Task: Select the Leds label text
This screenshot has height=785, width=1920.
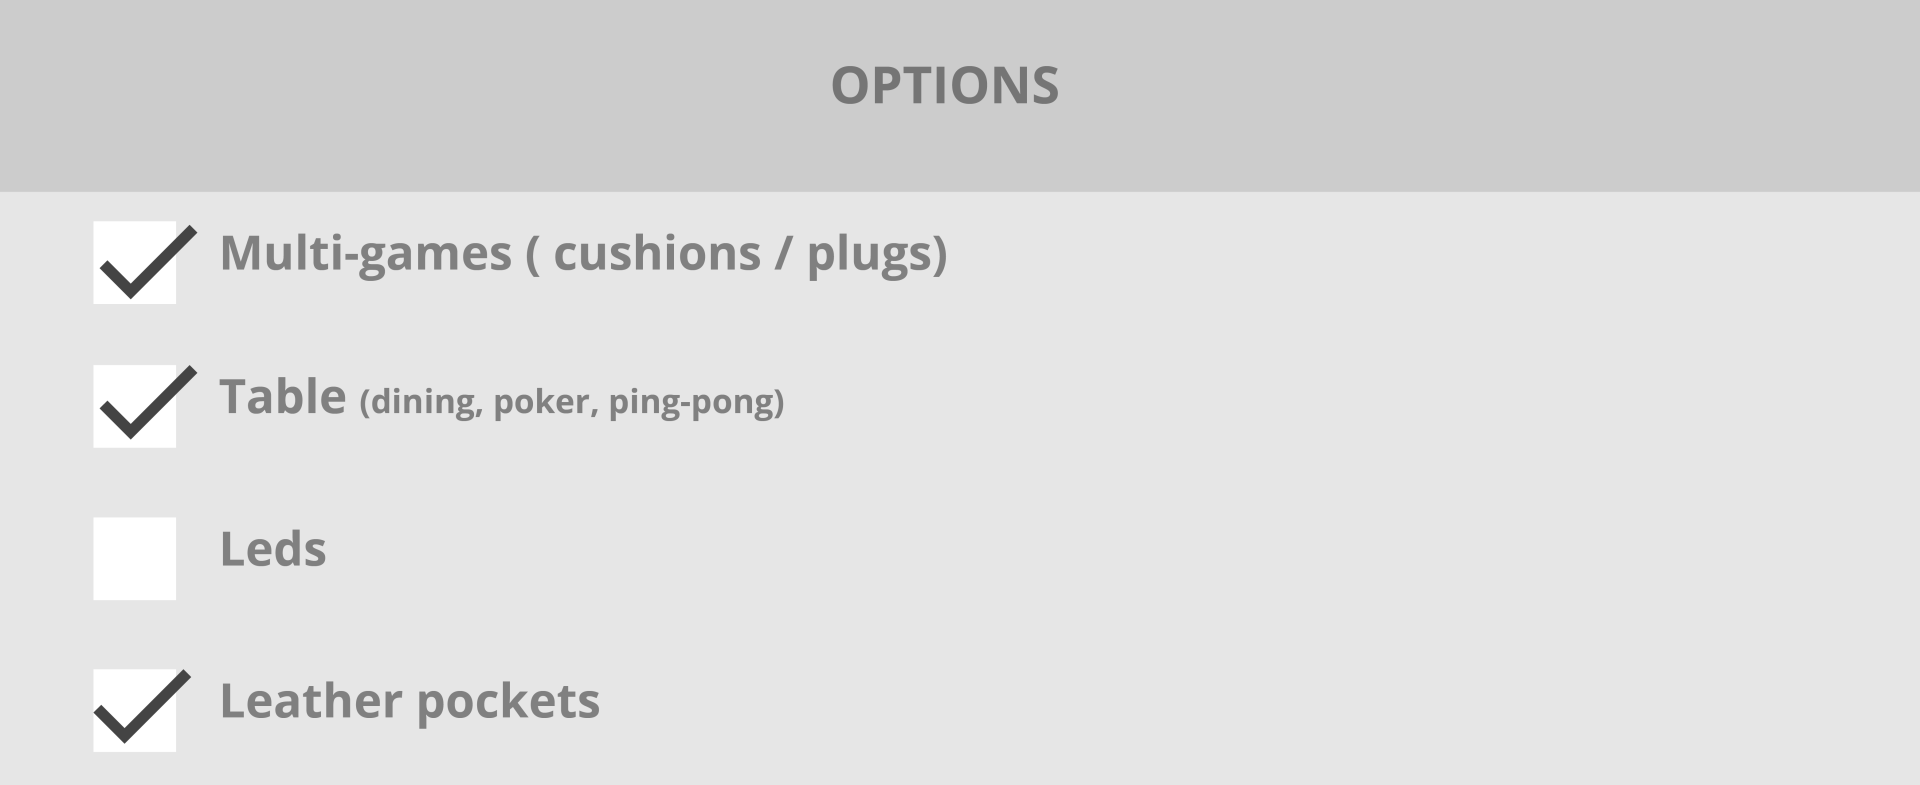Action: click(x=273, y=549)
